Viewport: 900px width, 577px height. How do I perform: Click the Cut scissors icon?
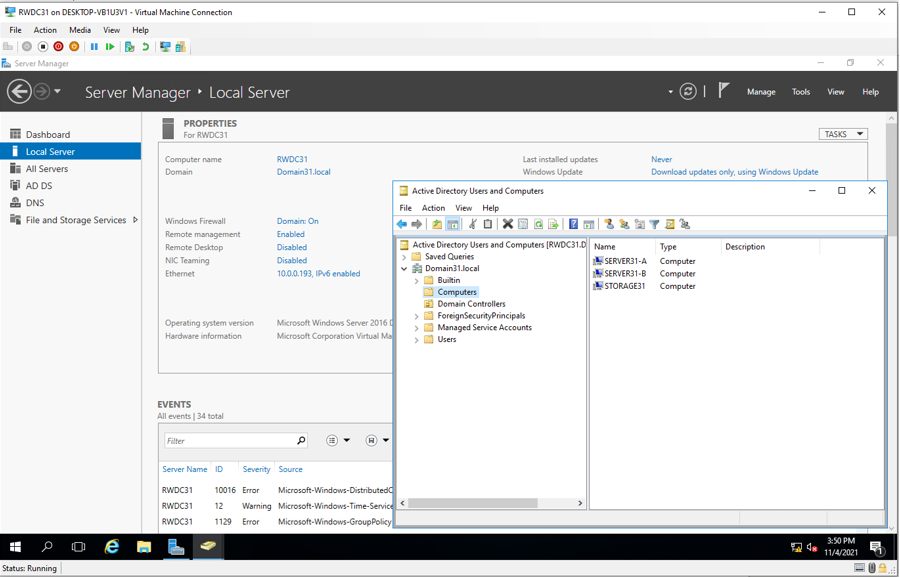pos(472,224)
